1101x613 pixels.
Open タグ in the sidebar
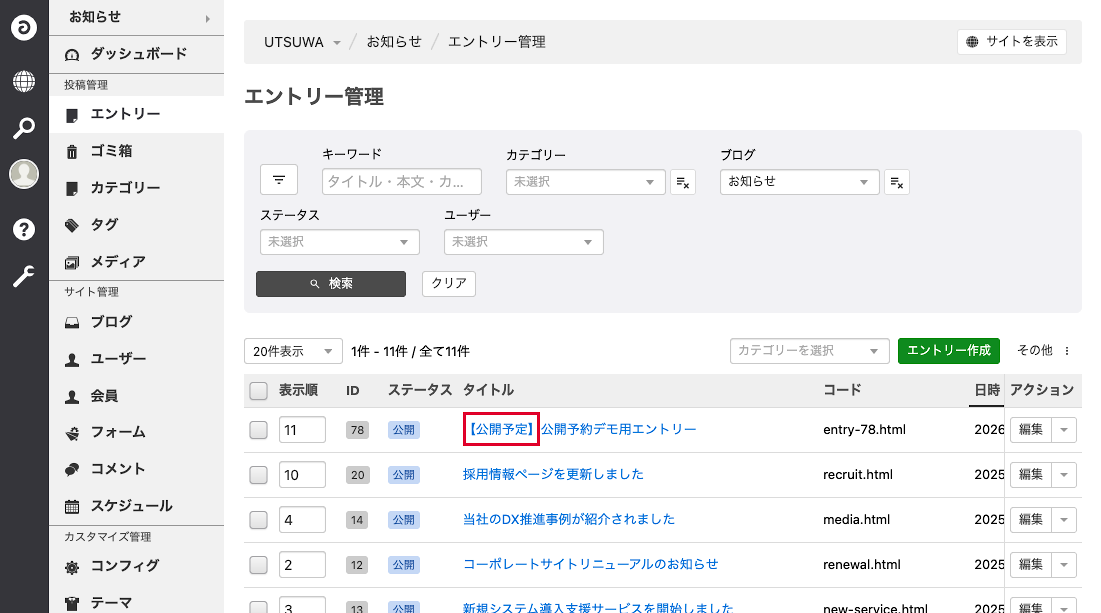click(136, 225)
